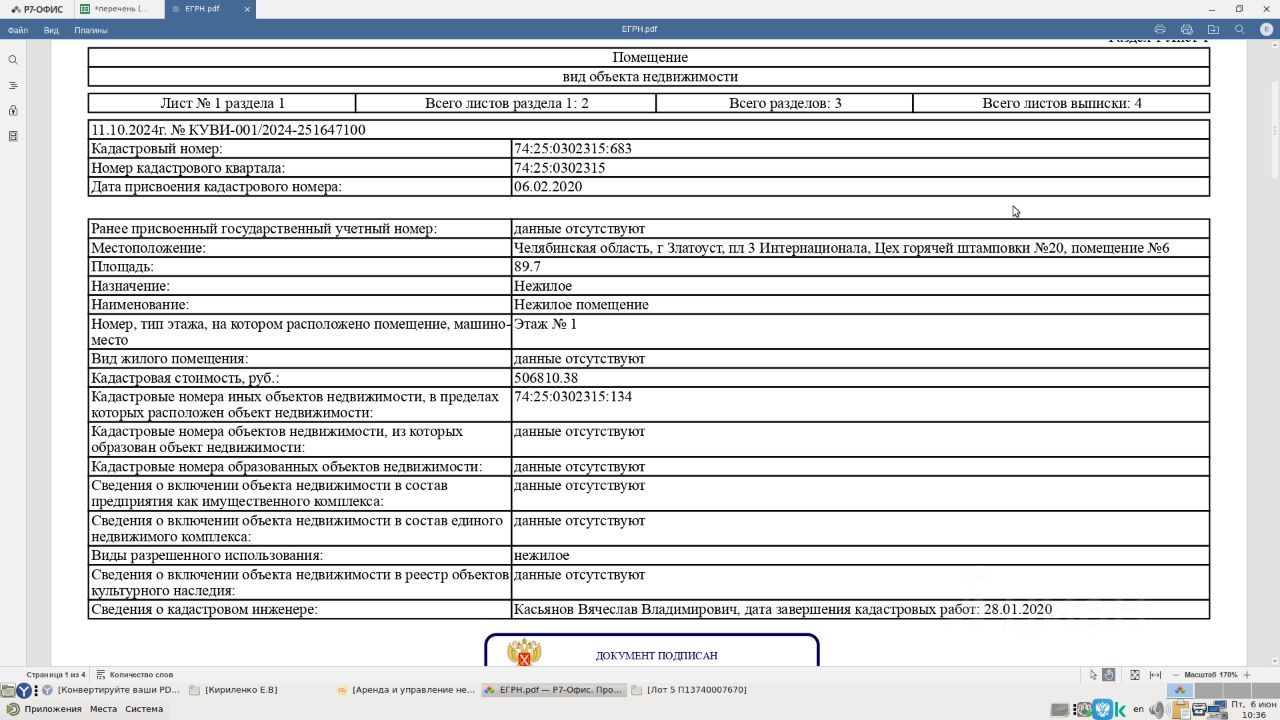Screen dimensions: 1280x720
Task: Click fit to width icon
Action: [x=1155, y=675]
